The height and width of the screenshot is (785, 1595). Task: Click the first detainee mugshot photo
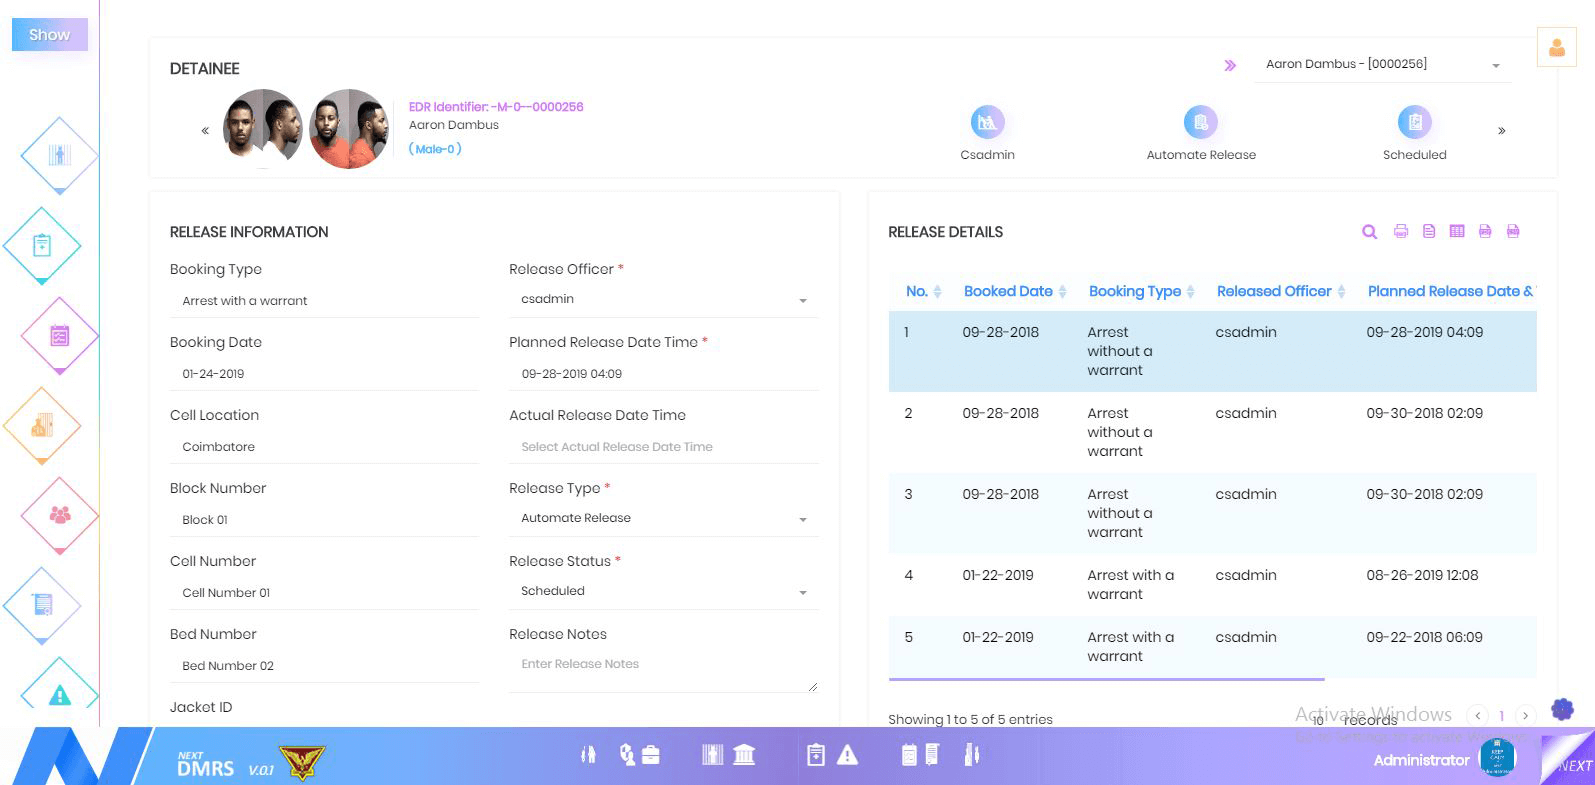click(263, 128)
